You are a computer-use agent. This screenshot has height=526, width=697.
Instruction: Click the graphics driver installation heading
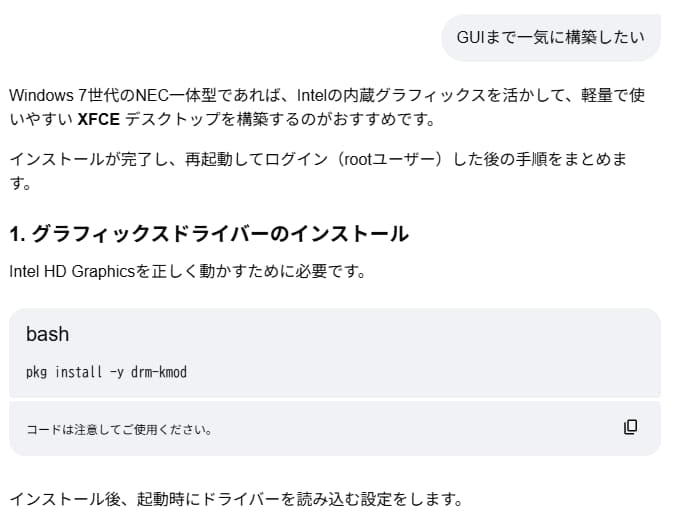pyautogui.click(x=208, y=234)
